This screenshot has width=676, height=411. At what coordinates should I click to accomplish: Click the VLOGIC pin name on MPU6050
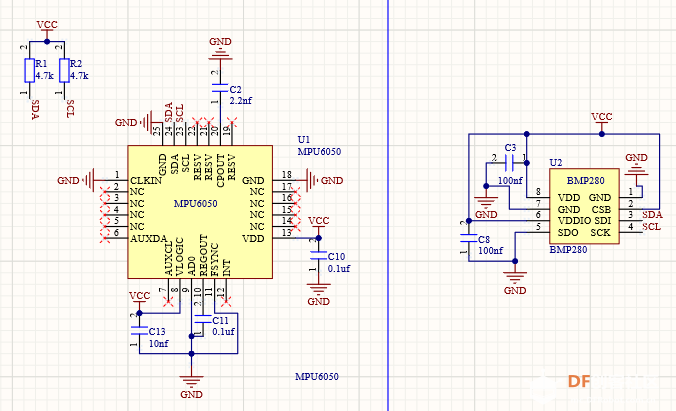point(180,257)
